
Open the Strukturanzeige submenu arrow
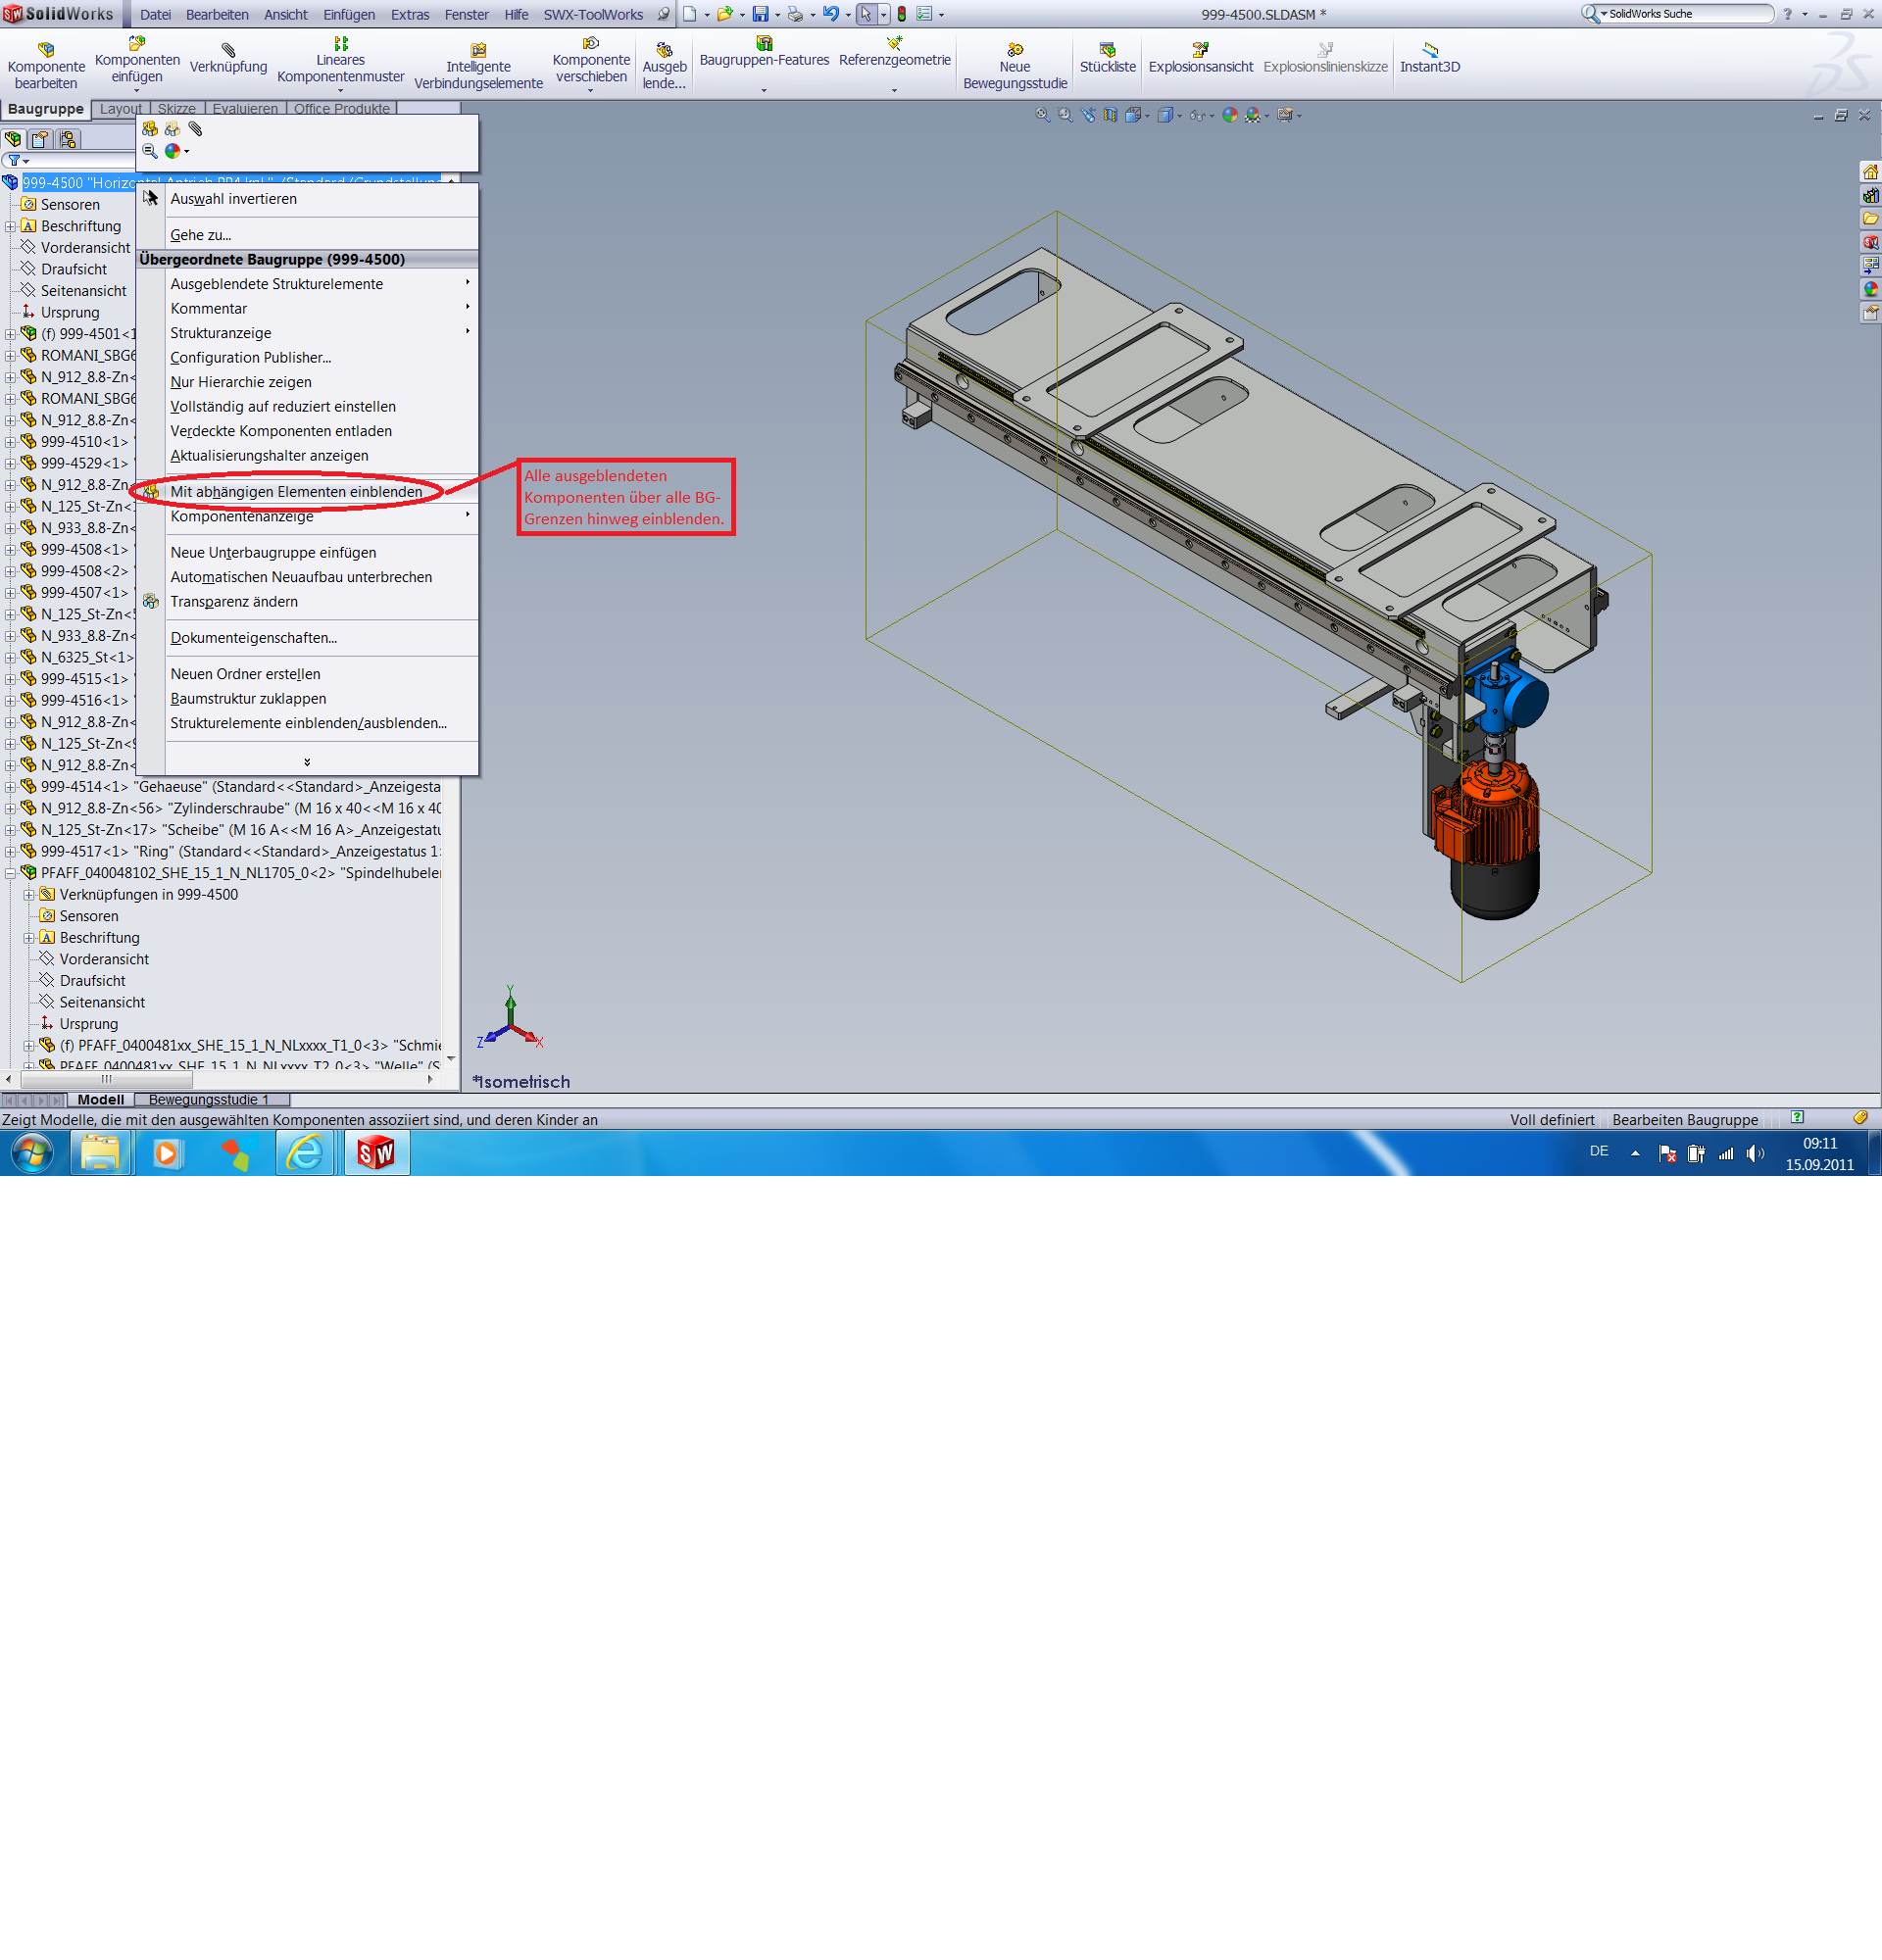click(467, 332)
